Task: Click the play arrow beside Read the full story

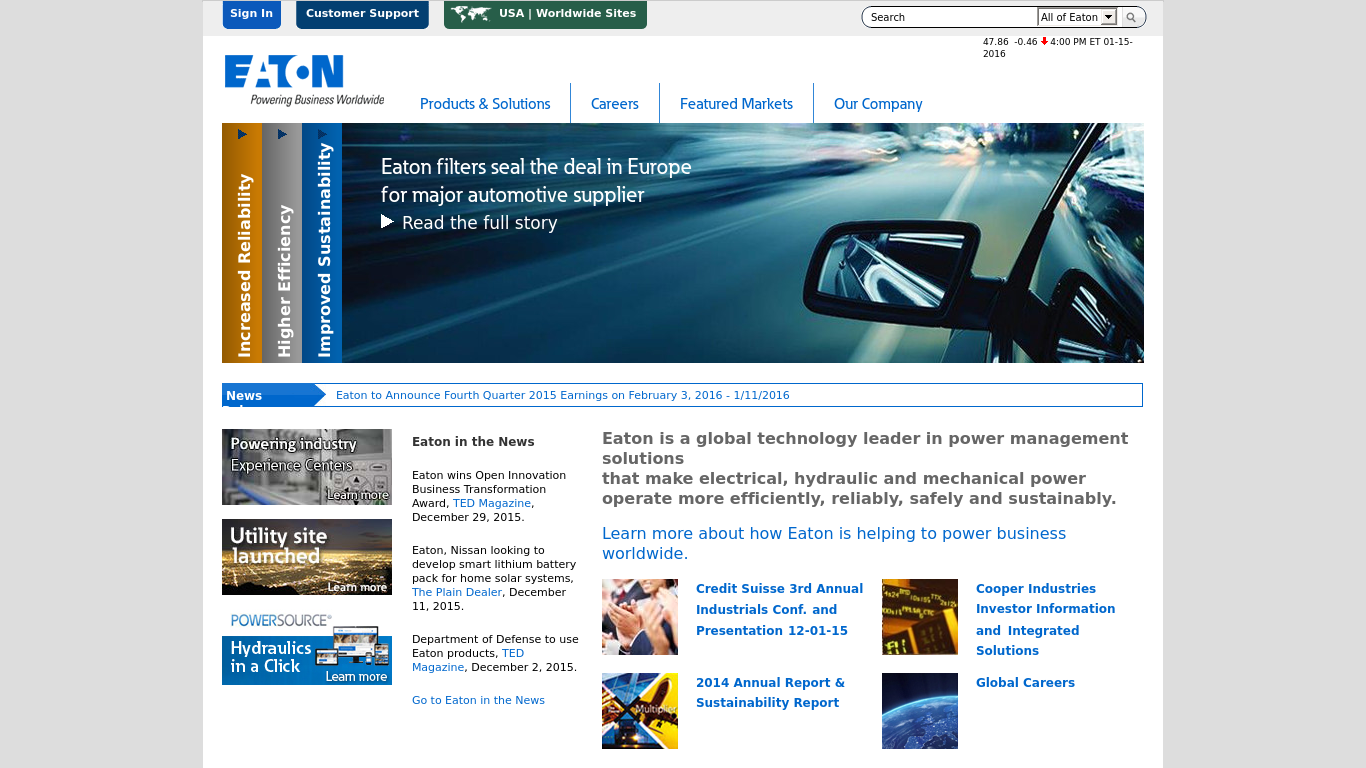Action: (387, 222)
